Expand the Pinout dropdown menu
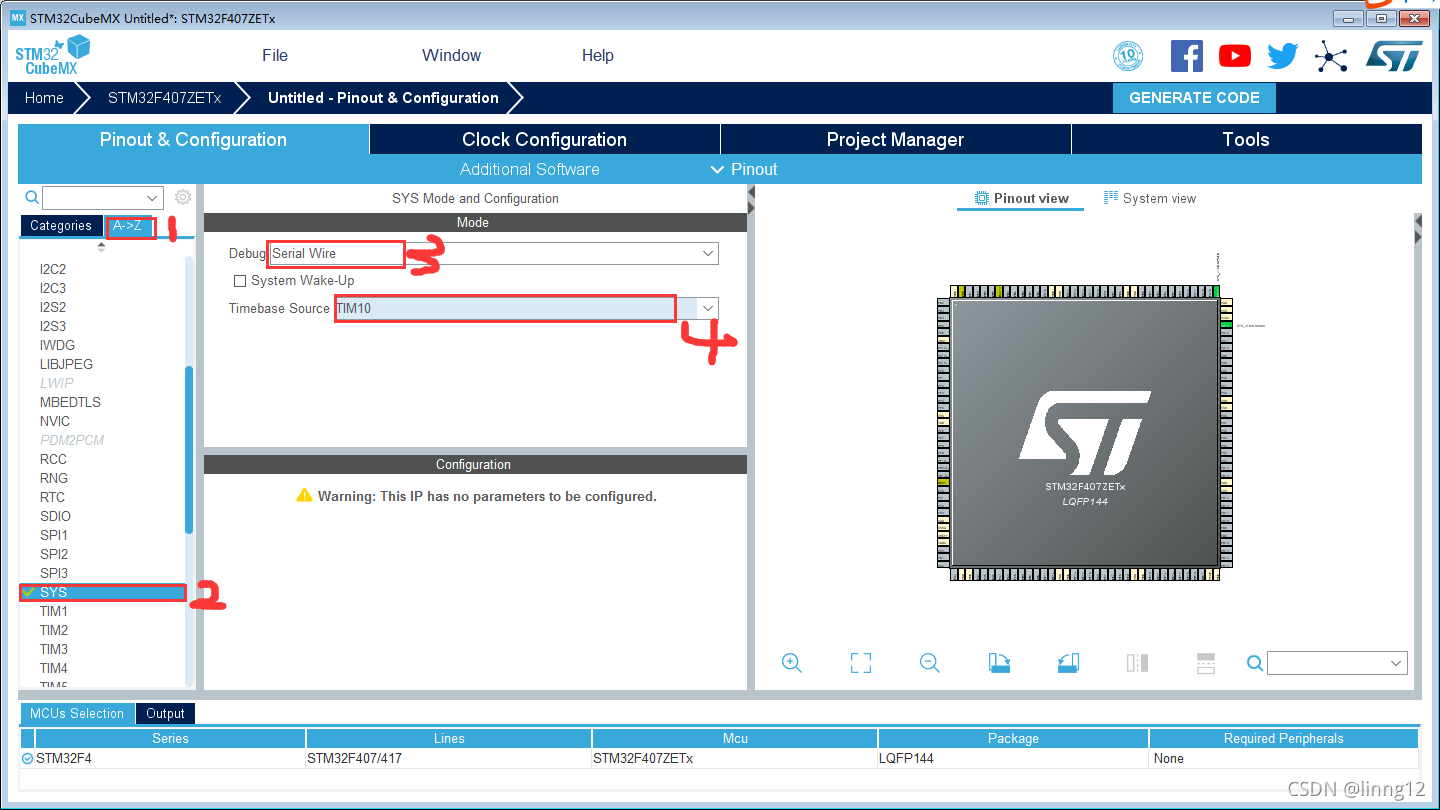Image resolution: width=1440 pixels, height=810 pixels. 744,169
